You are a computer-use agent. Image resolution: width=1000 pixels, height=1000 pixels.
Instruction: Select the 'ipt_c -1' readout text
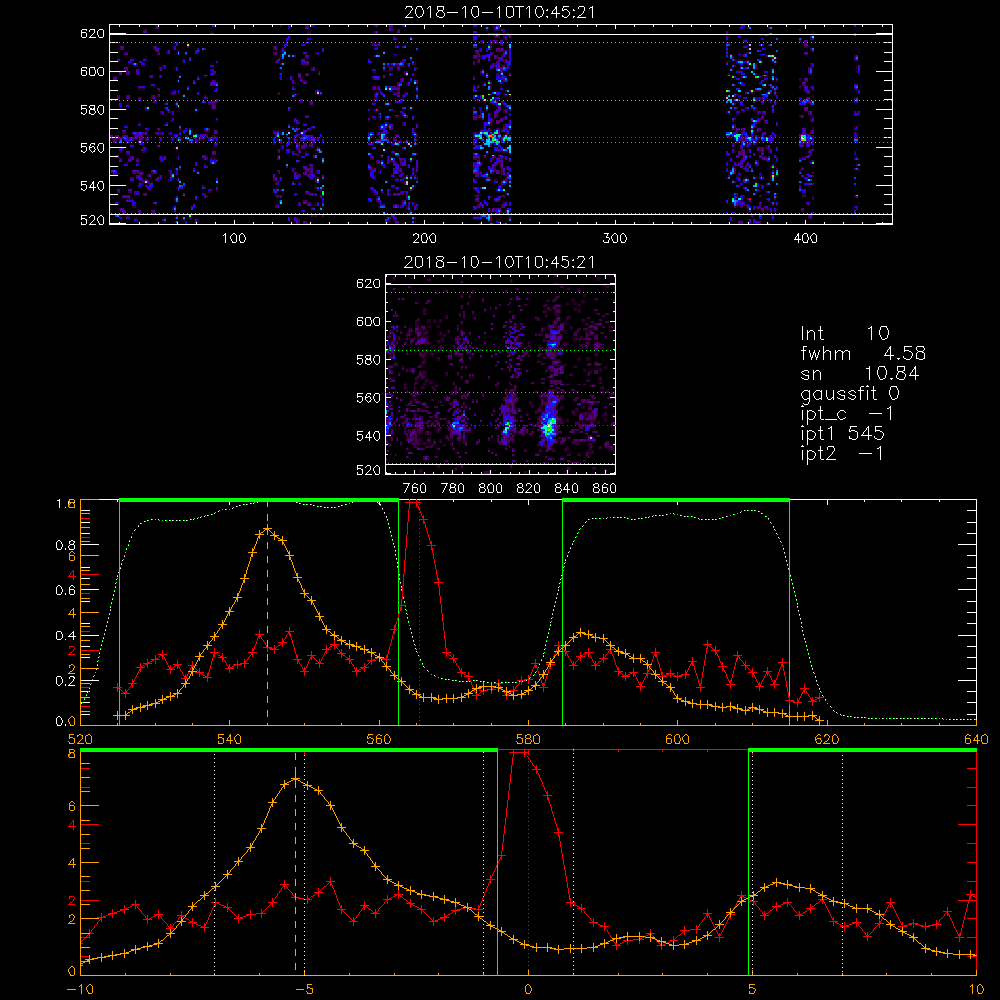point(847,414)
